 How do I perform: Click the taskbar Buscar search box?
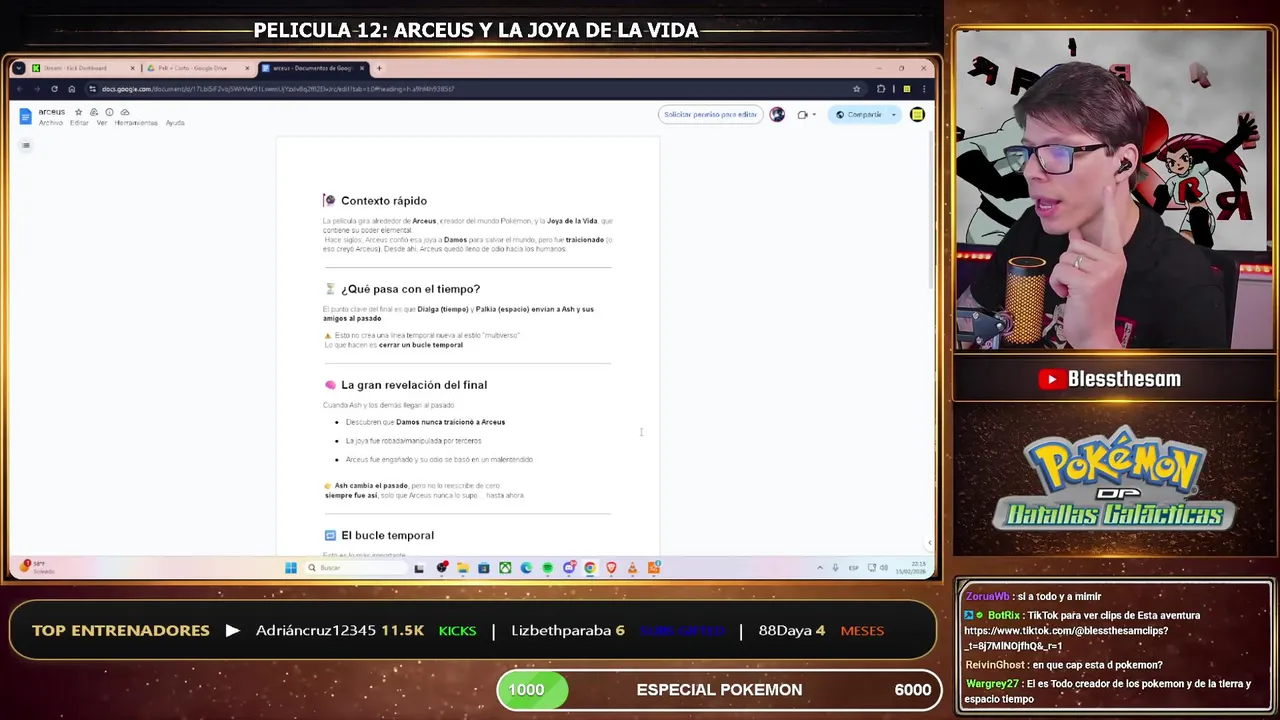[x=355, y=568]
